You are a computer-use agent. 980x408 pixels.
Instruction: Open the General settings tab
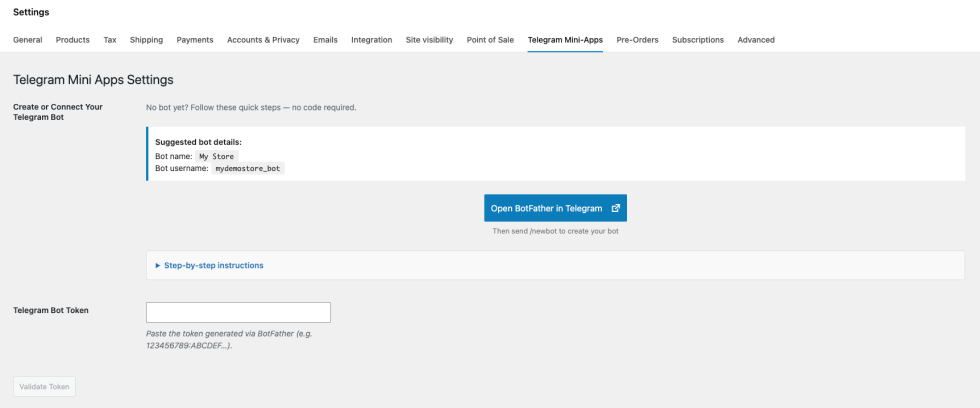coord(27,40)
